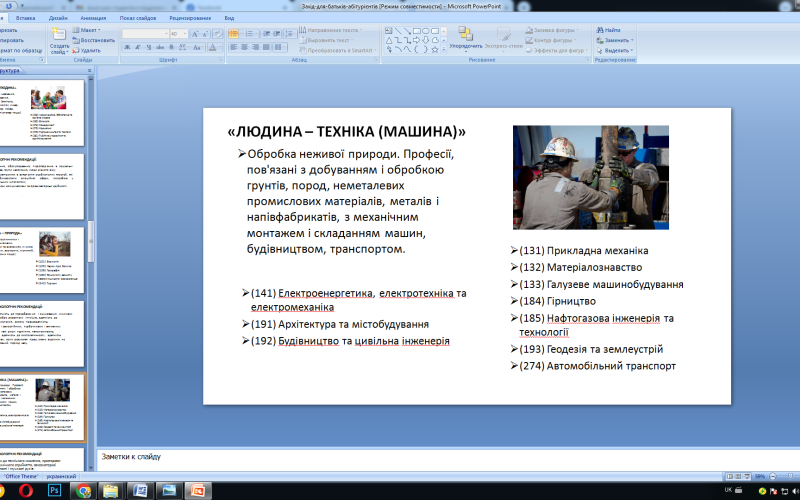The width and height of the screenshot is (800, 500).
Task: Select the five-point star shape
Action: pos(435,49)
